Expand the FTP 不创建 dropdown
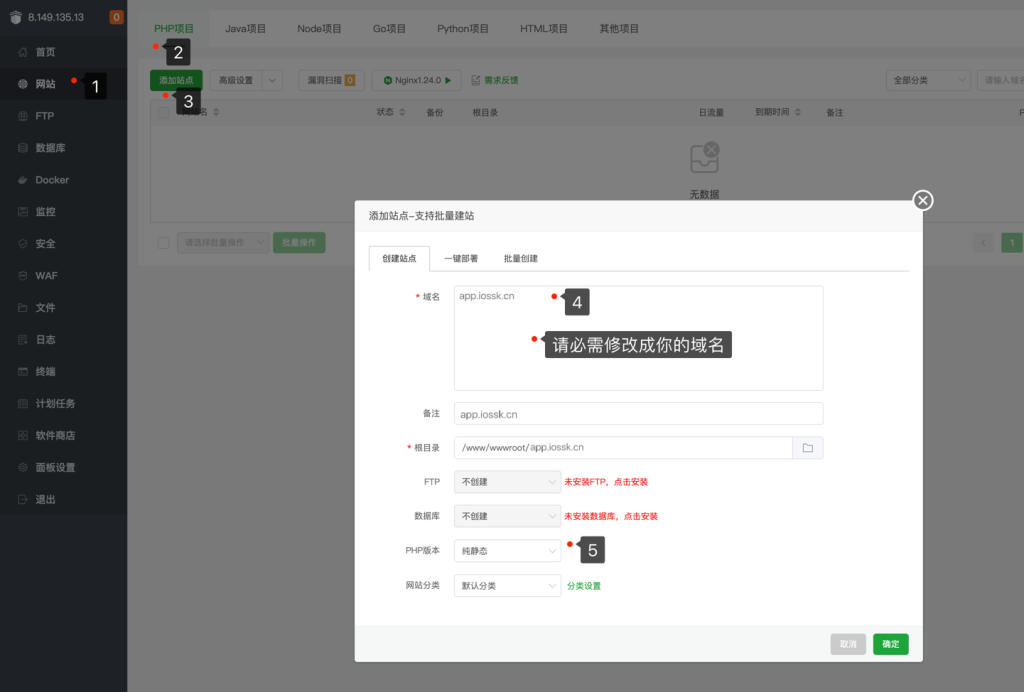This screenshot has height=692, width=1024. coord(507,481)
